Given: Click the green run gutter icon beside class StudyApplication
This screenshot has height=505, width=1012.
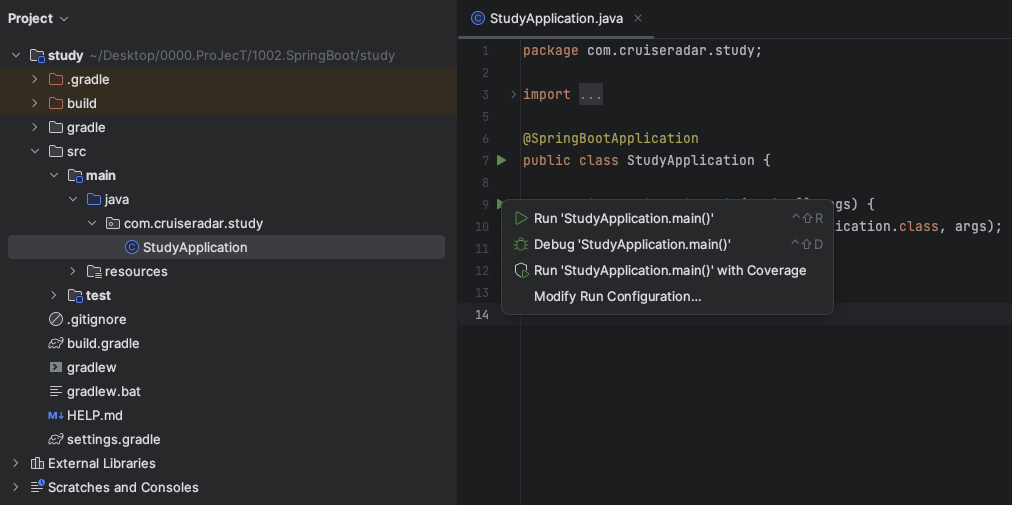Looking at the screenshot, I should click(x=501, y=160).
